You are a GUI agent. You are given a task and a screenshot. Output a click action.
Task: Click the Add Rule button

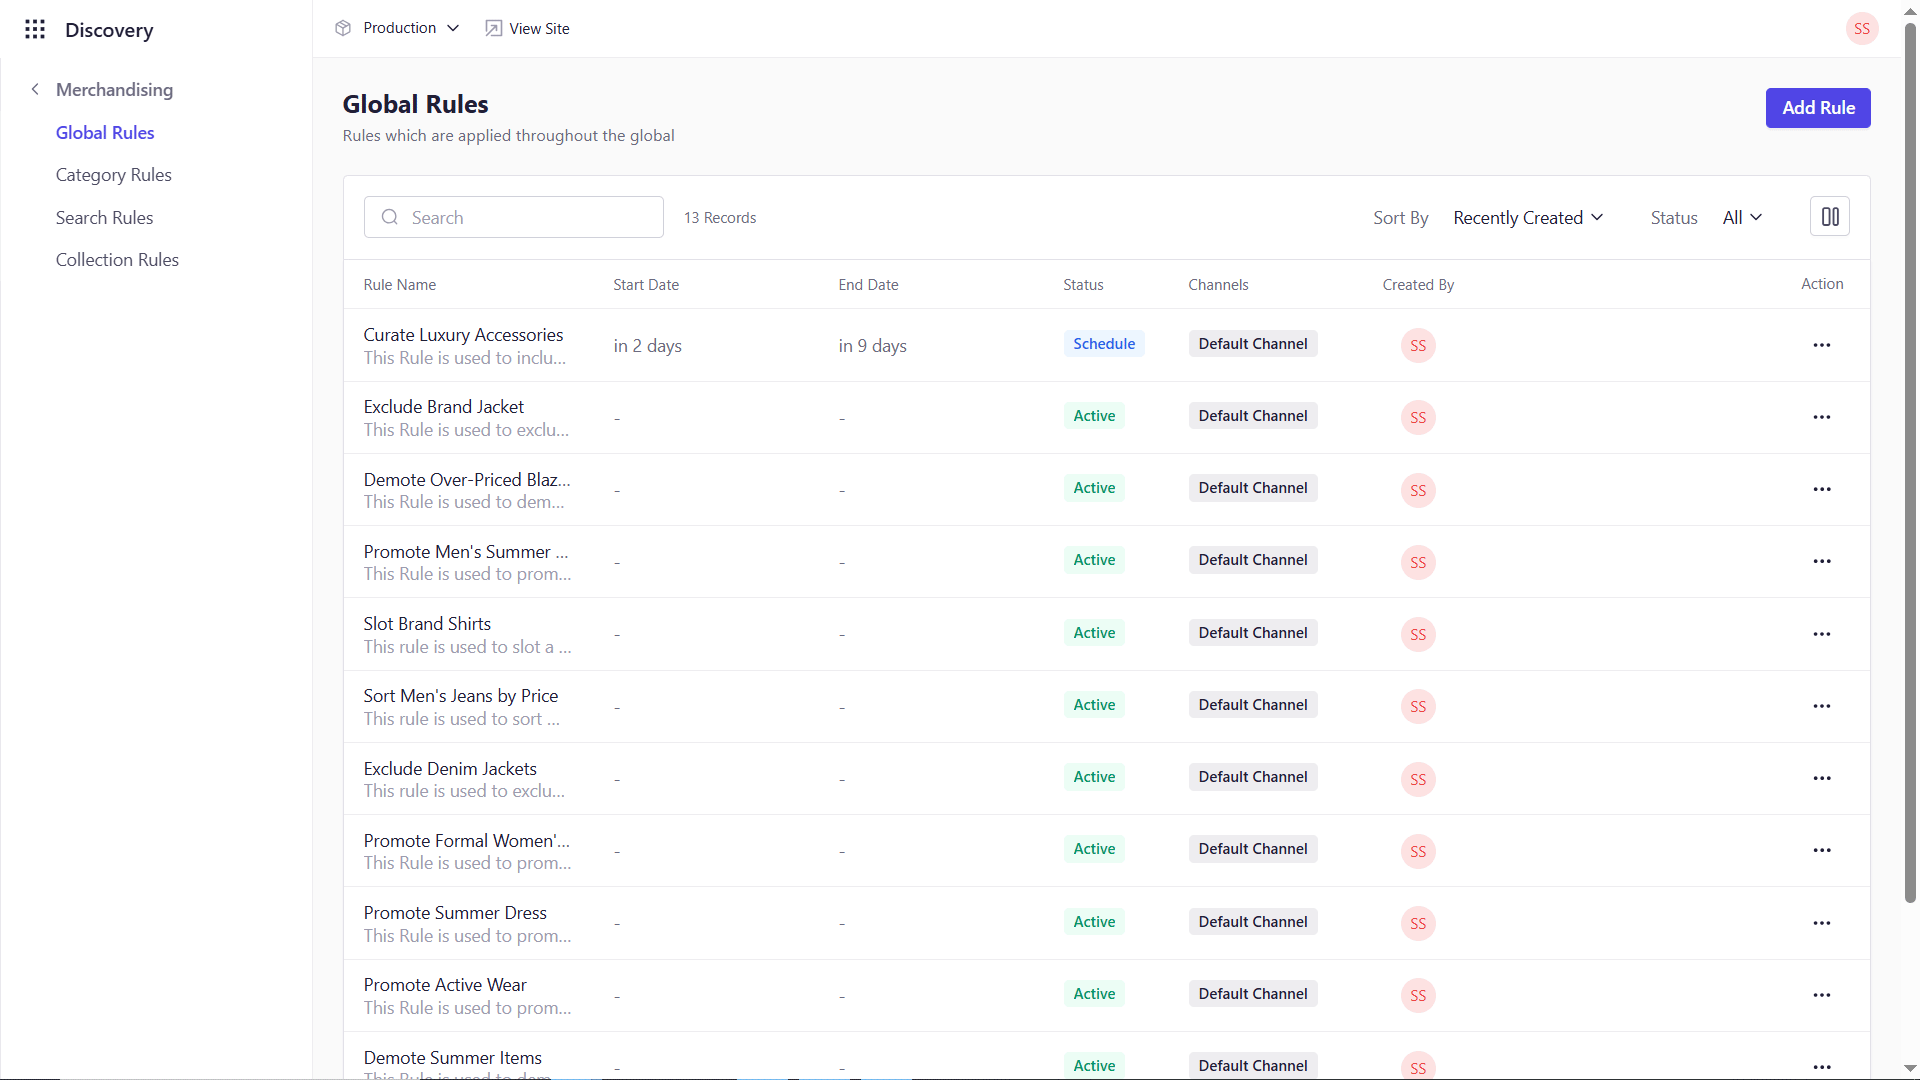(1817, 108)
